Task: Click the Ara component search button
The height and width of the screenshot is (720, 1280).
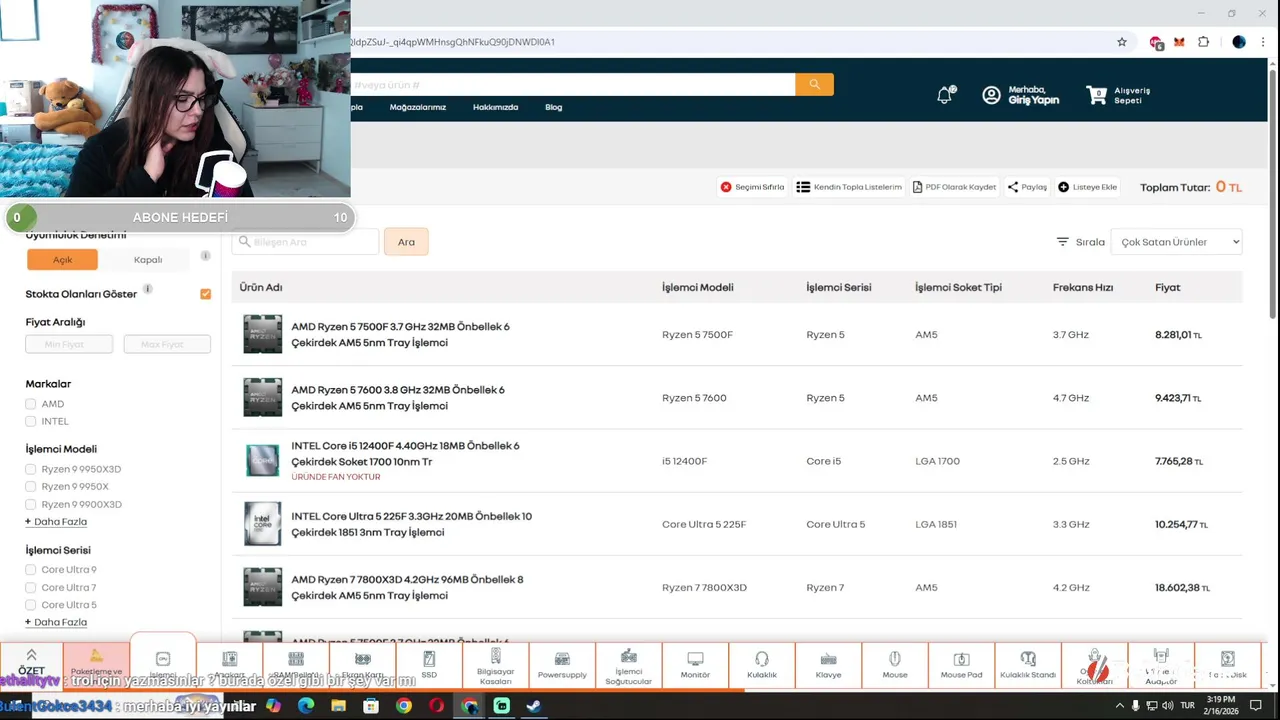Action: pyautogui.click(x=406, y=242)
